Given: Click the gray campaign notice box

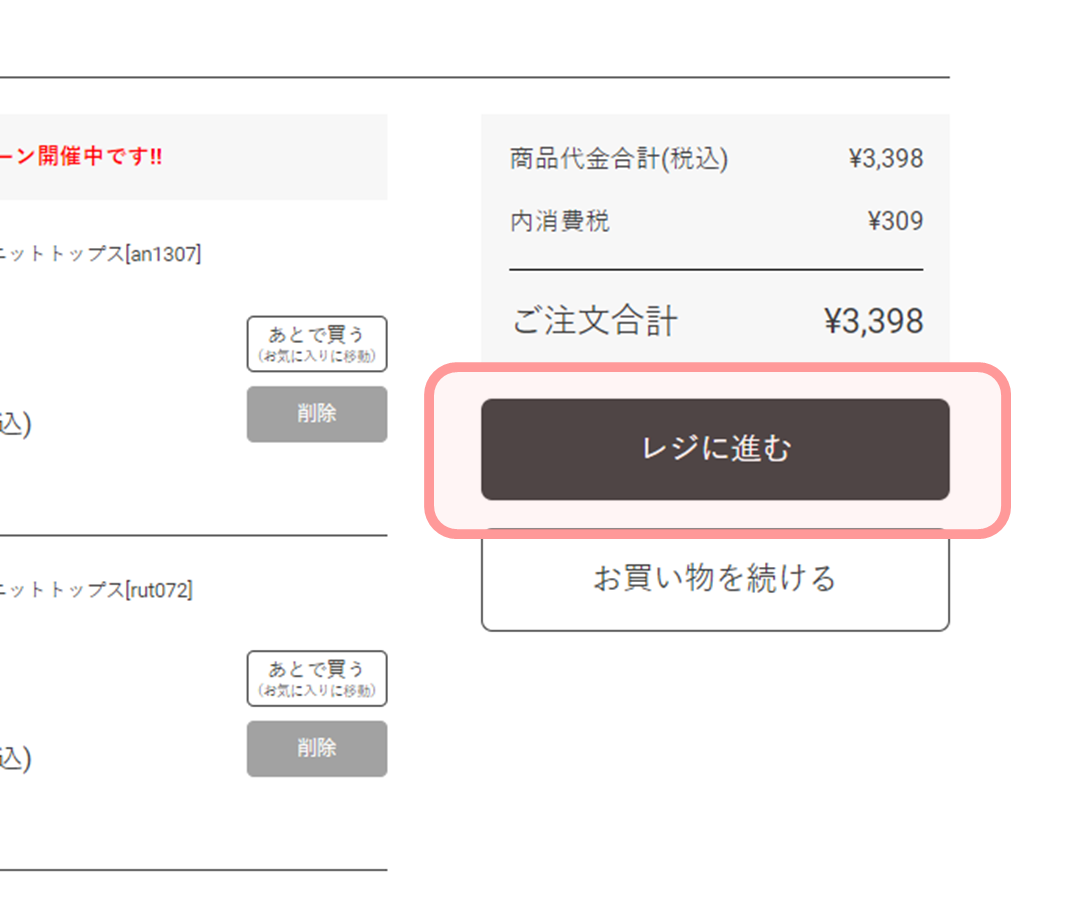Looking at the screenshot, I should click(193, 157).
